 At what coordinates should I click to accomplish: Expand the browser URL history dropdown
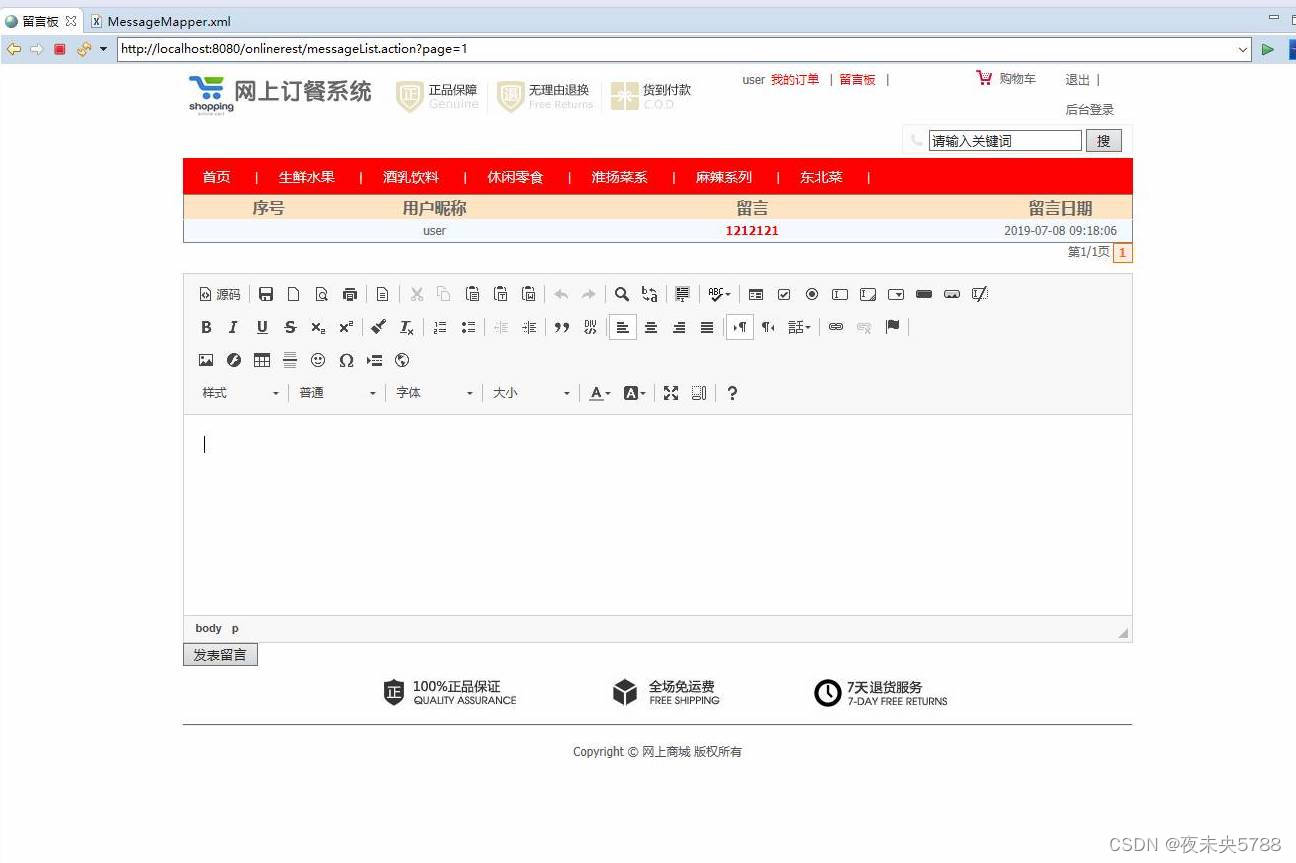click(x=1243, y=49)
